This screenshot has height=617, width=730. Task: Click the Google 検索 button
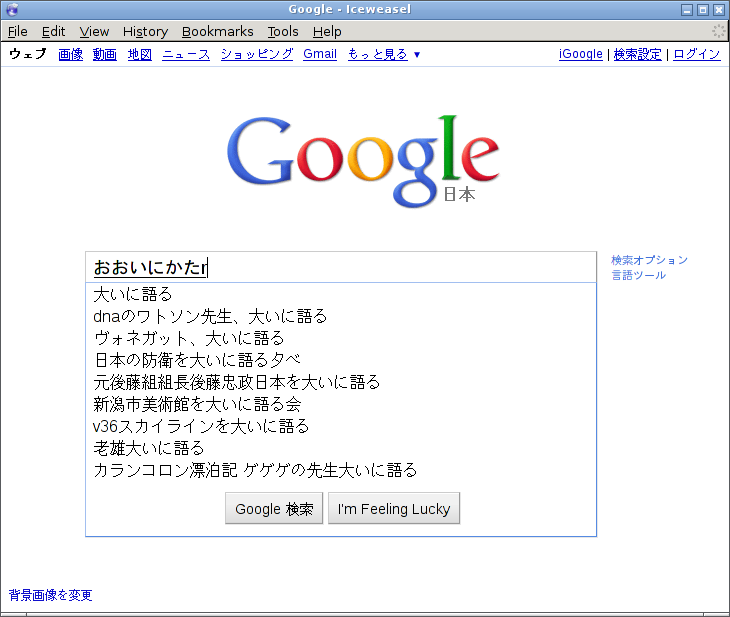point(274,508)
